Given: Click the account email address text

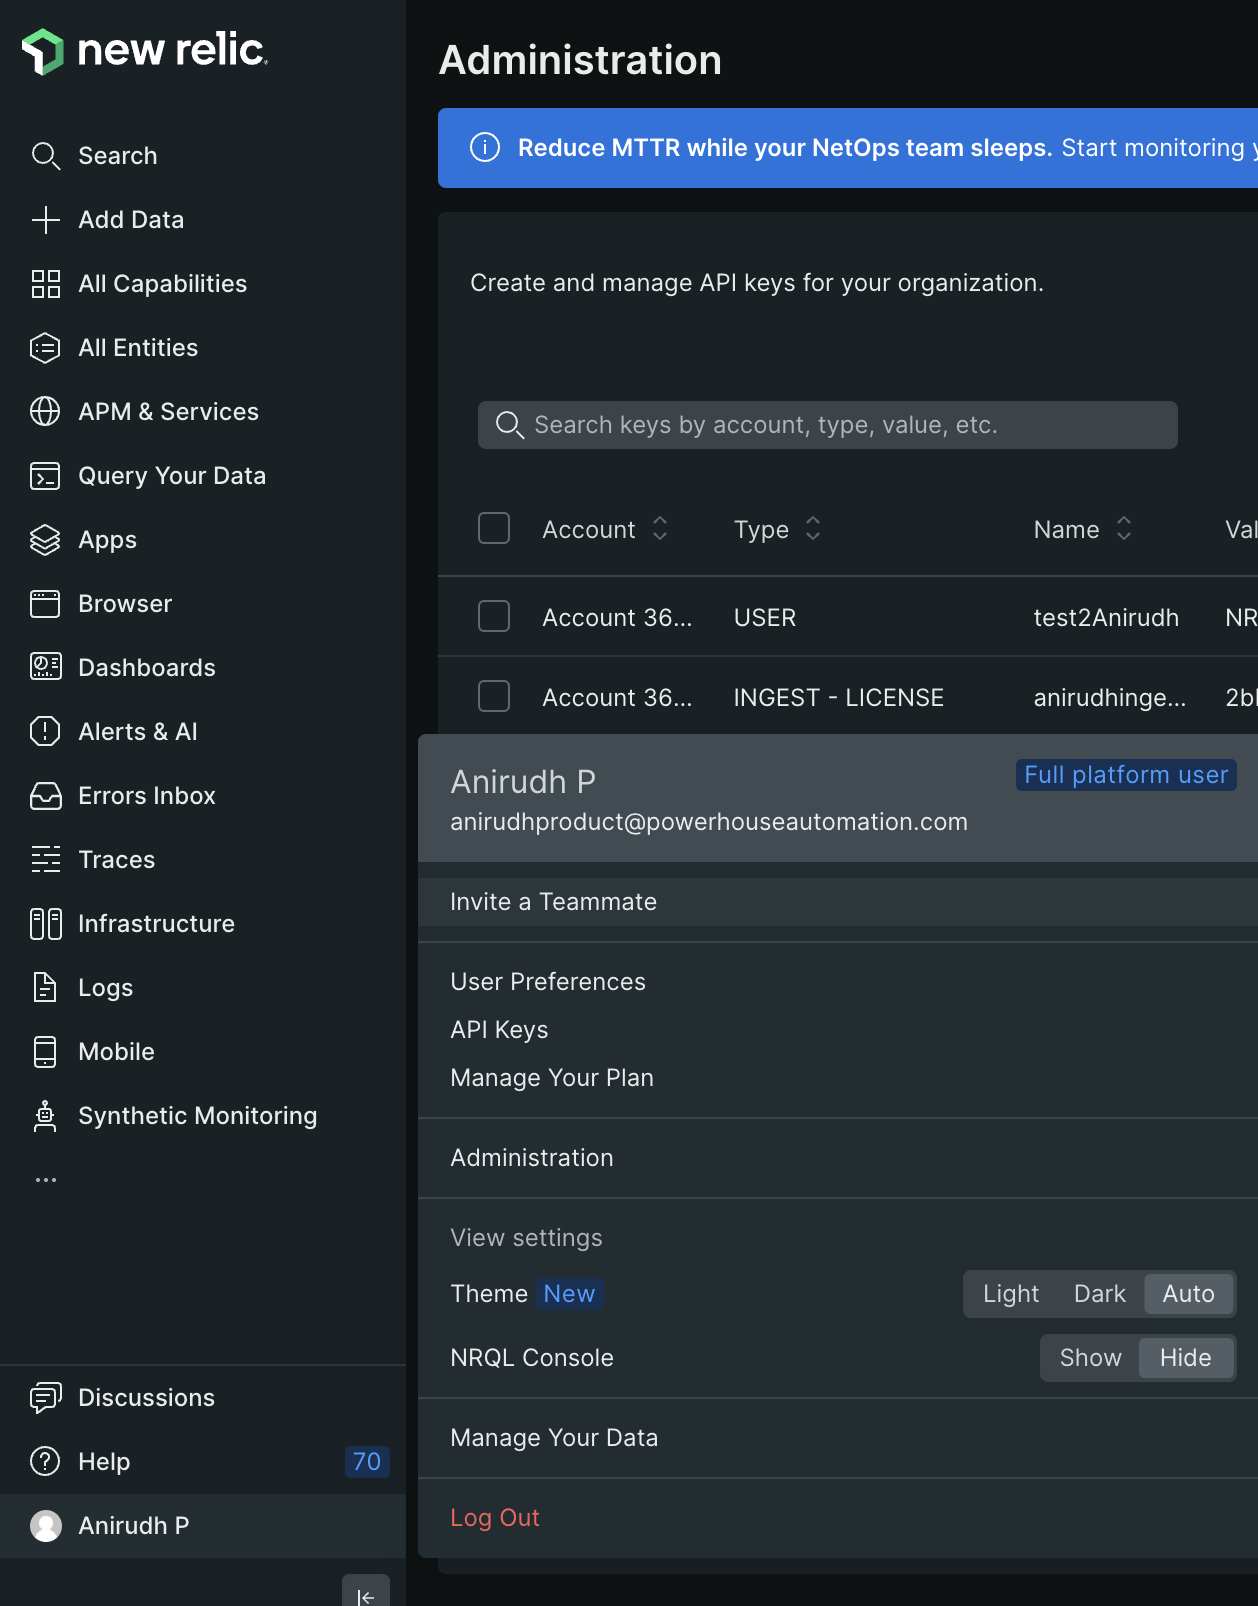Looking at the screenshot, I should coord(709,822).
